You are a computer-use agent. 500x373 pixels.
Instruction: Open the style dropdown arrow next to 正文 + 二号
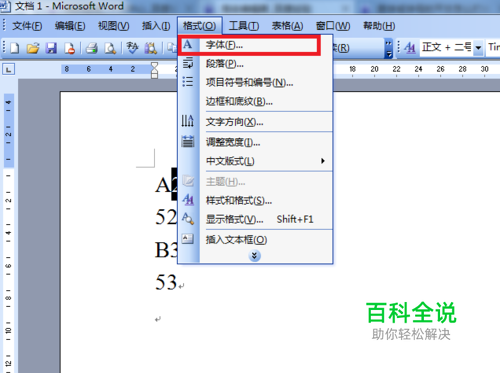pos(478,48)
